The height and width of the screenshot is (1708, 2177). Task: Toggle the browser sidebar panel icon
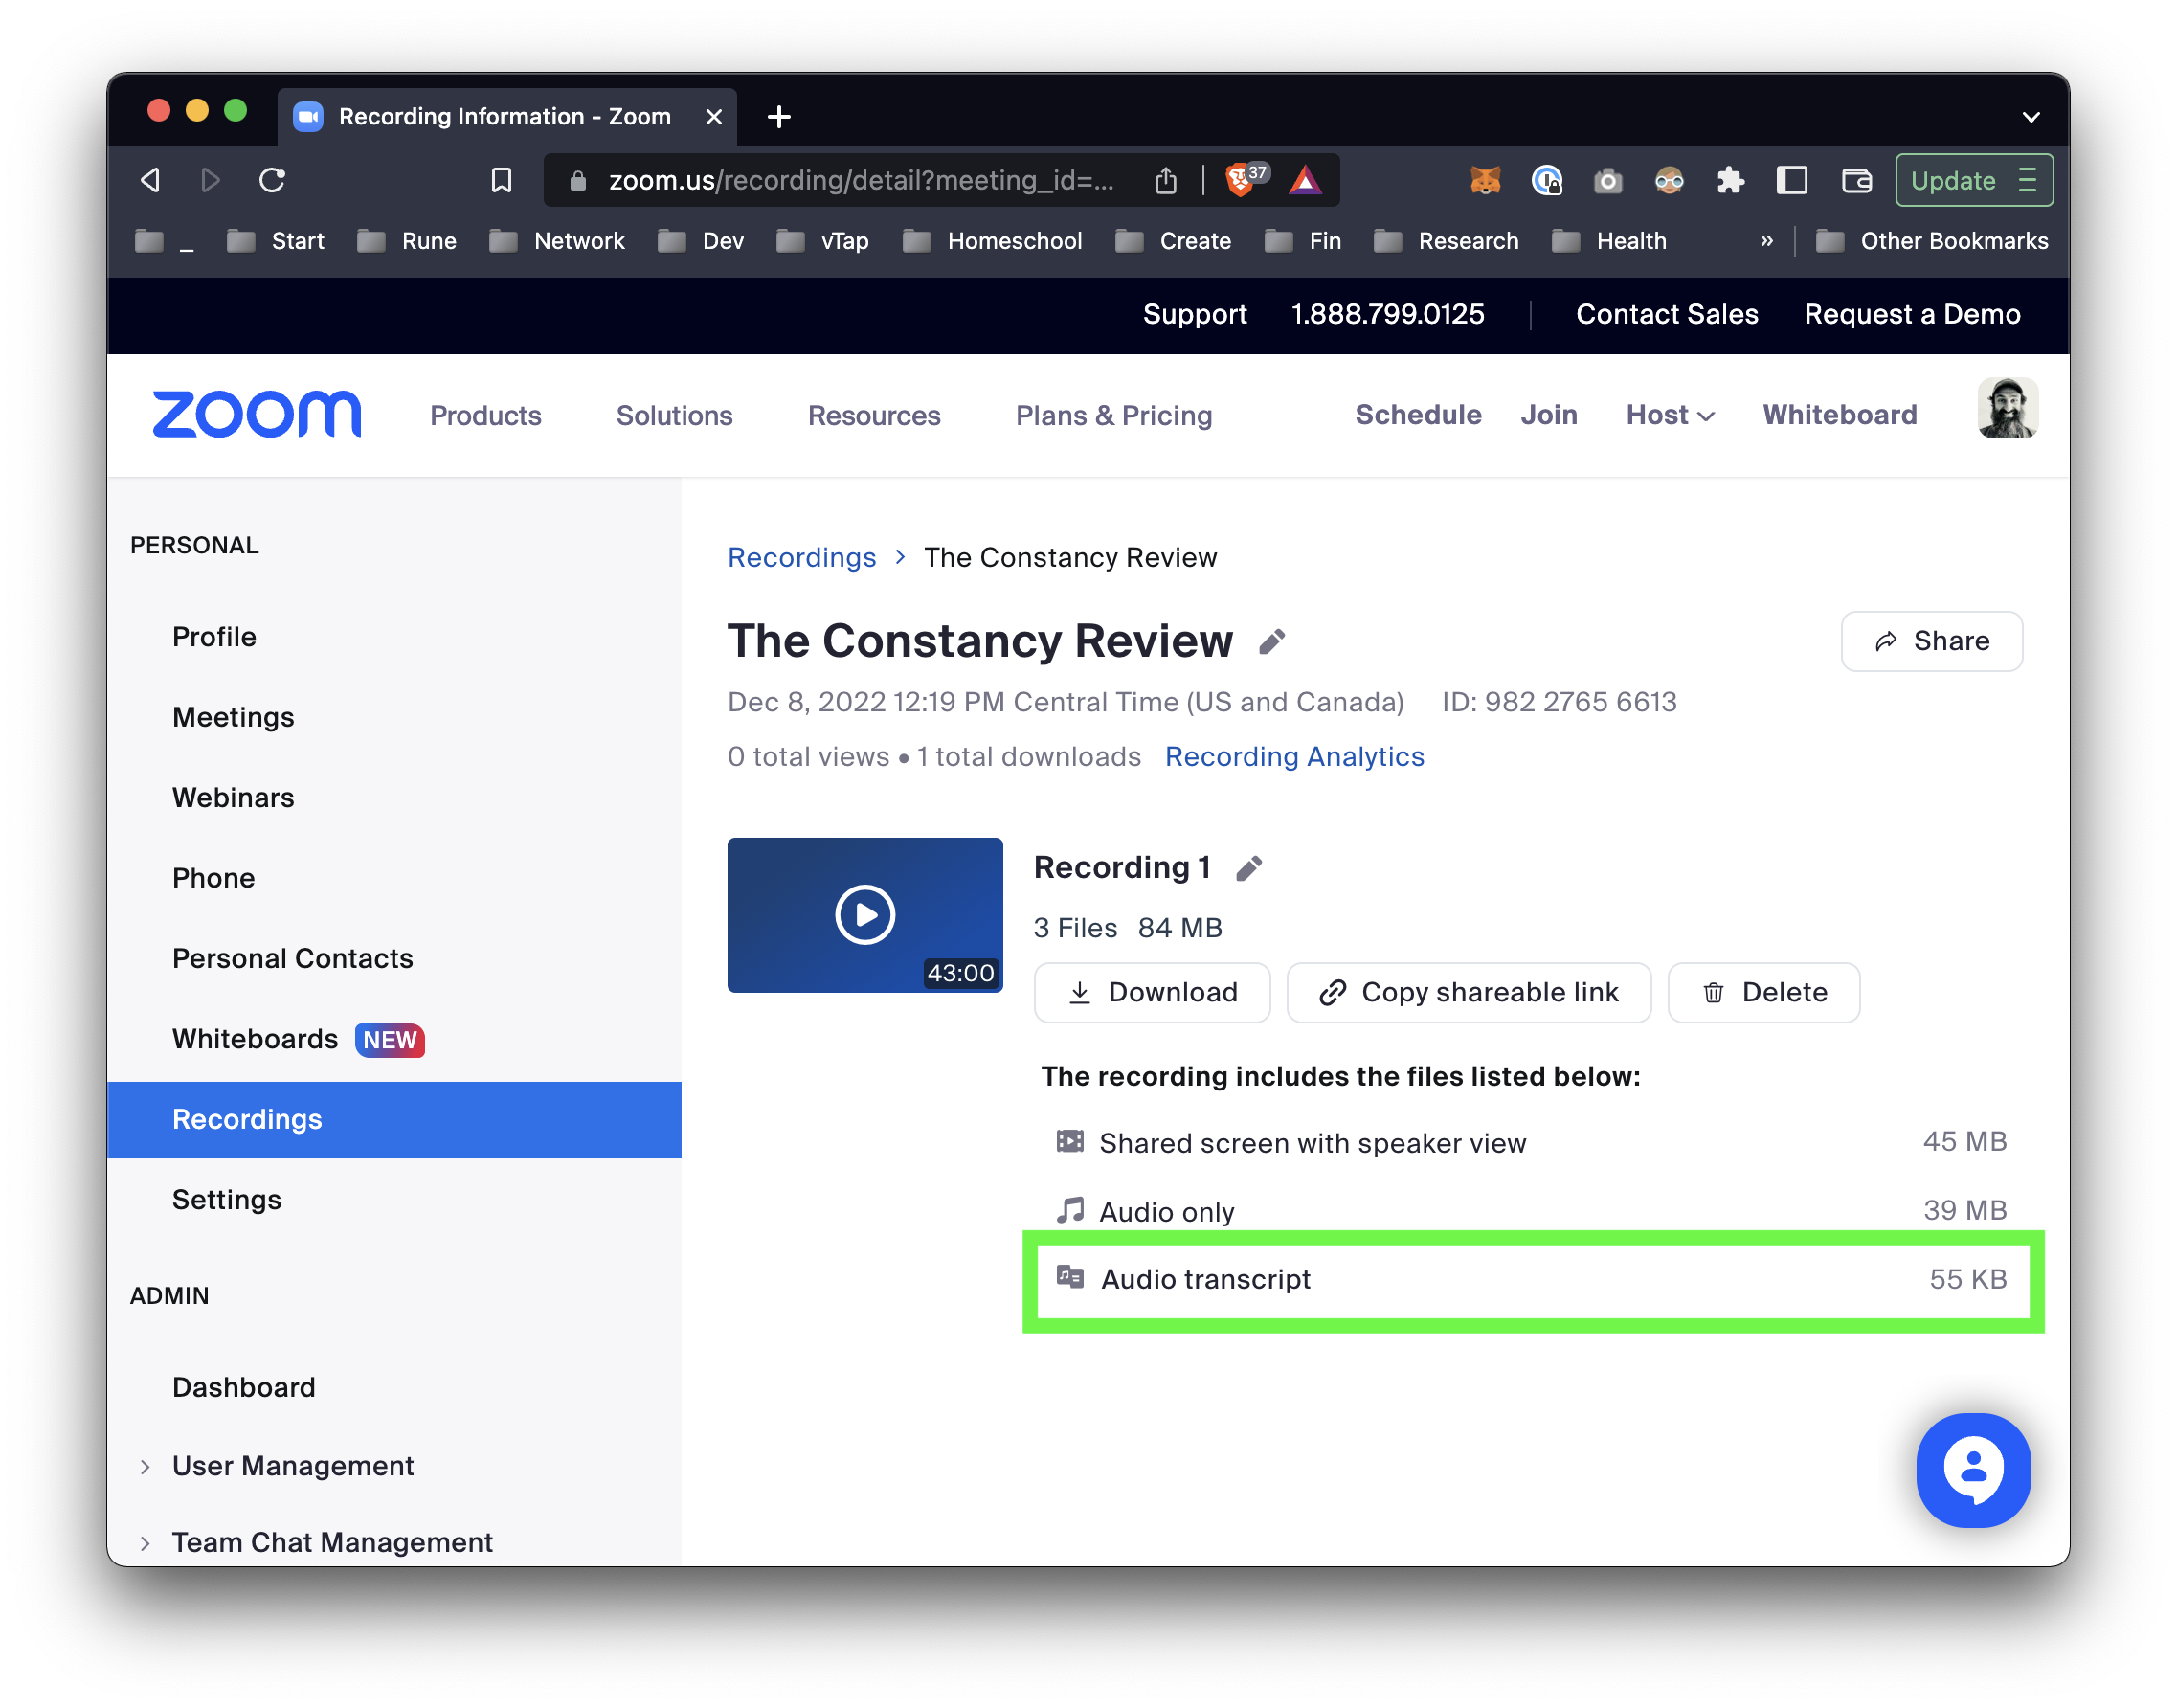pyautogui.click(x=1791, y=180)
